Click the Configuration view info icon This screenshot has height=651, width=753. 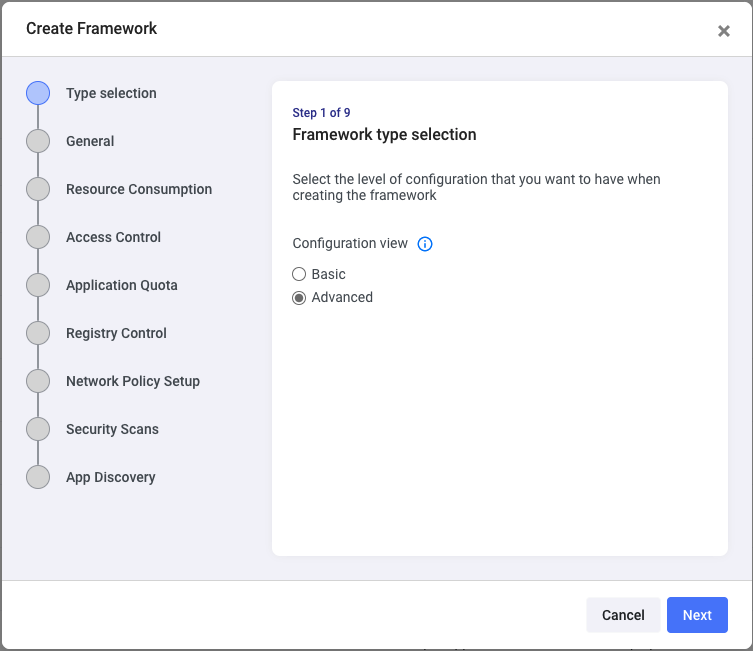click(425, 244)
